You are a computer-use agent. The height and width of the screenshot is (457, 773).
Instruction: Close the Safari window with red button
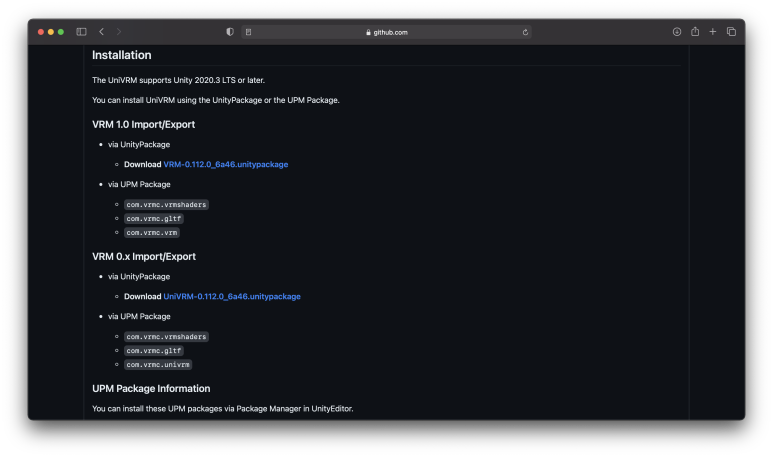41,32
